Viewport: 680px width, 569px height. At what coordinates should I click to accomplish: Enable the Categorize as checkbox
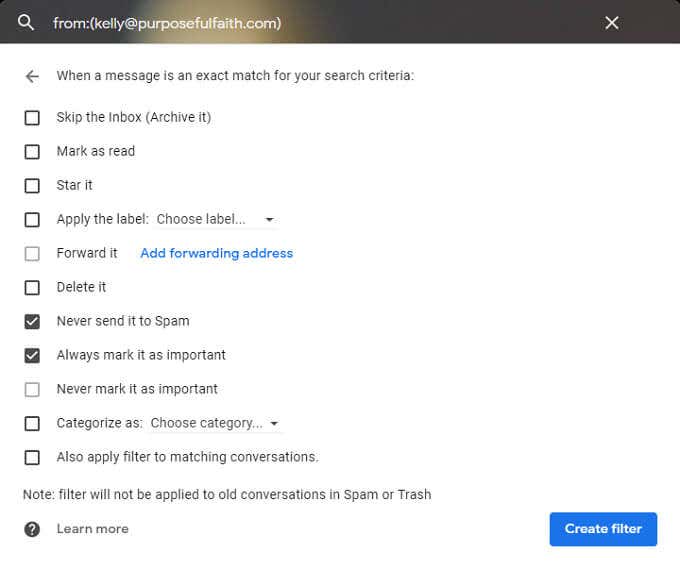pos(32,424)
